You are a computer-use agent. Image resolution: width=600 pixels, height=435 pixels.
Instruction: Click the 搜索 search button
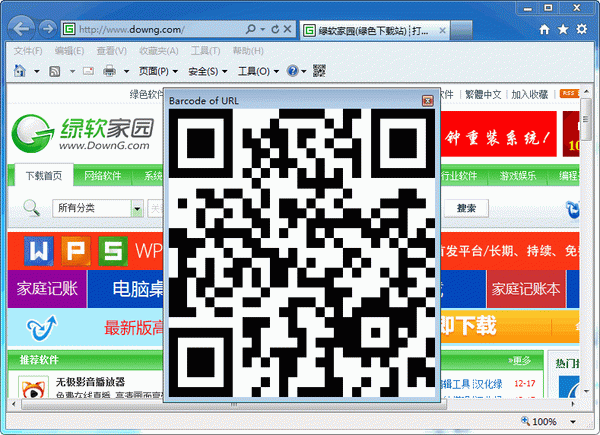pyautogui.click(x=466, y=208)
